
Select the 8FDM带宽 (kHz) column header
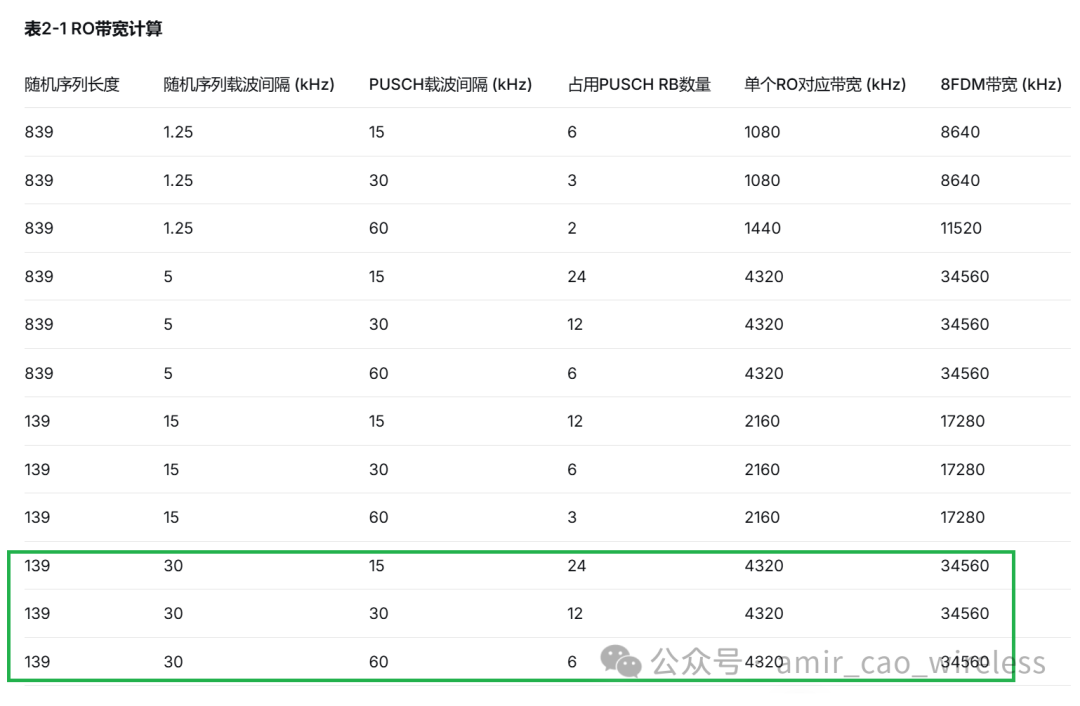(x=1000, y=85)
